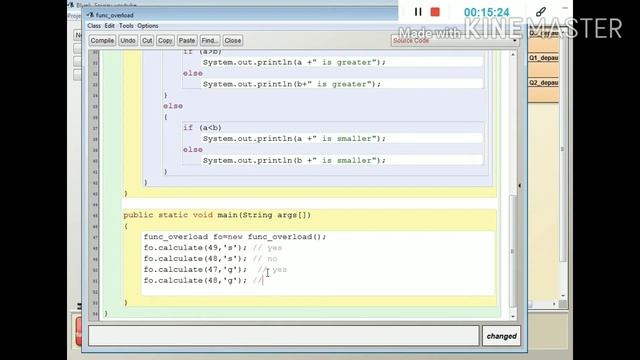Screen dimensions: 640x360
Task: Click the editor vertical scrollbar thumb
Action: pyautogui.click(x=513, y=251)
